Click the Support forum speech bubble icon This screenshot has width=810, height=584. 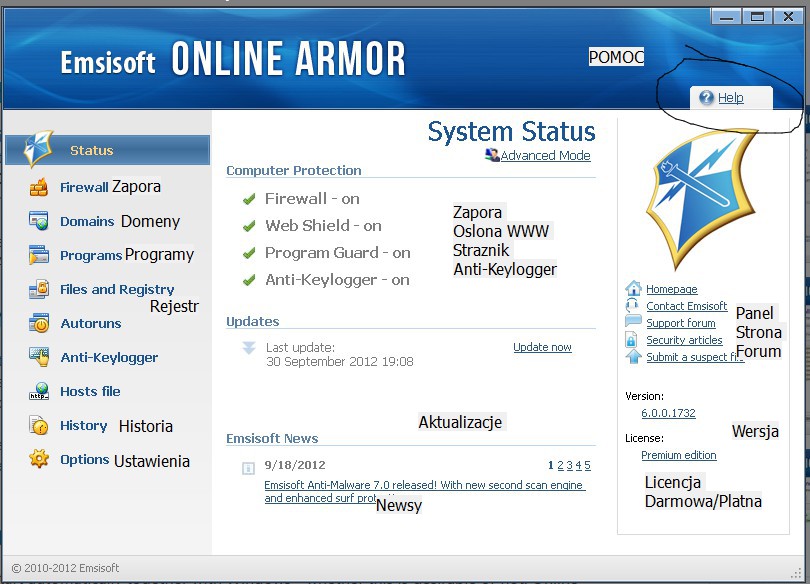[633, 322]
